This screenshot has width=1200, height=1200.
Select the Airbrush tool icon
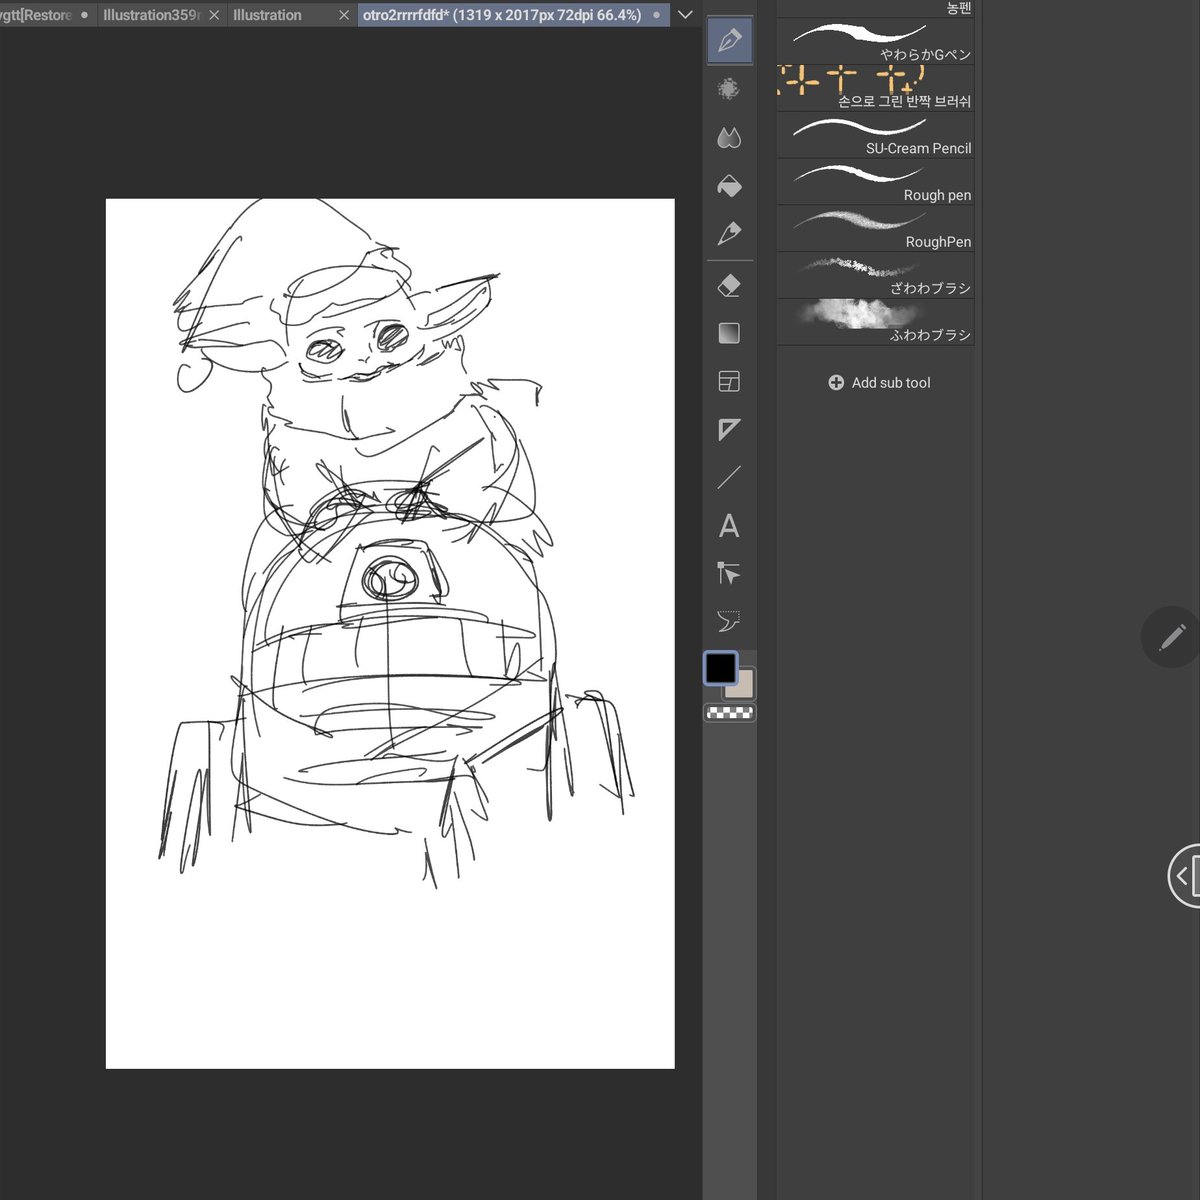click(729, 89)
